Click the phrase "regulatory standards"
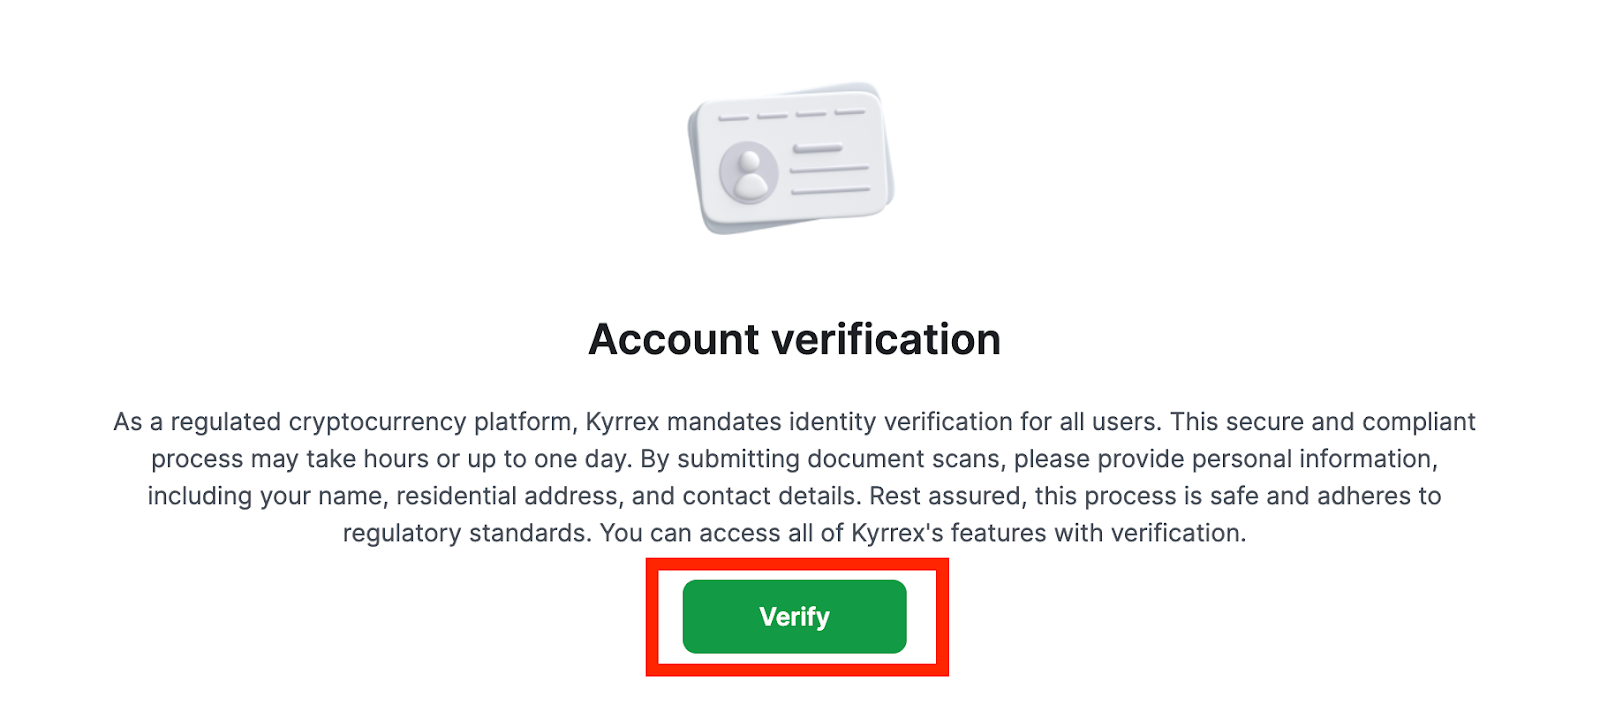 tap(466, 533)
